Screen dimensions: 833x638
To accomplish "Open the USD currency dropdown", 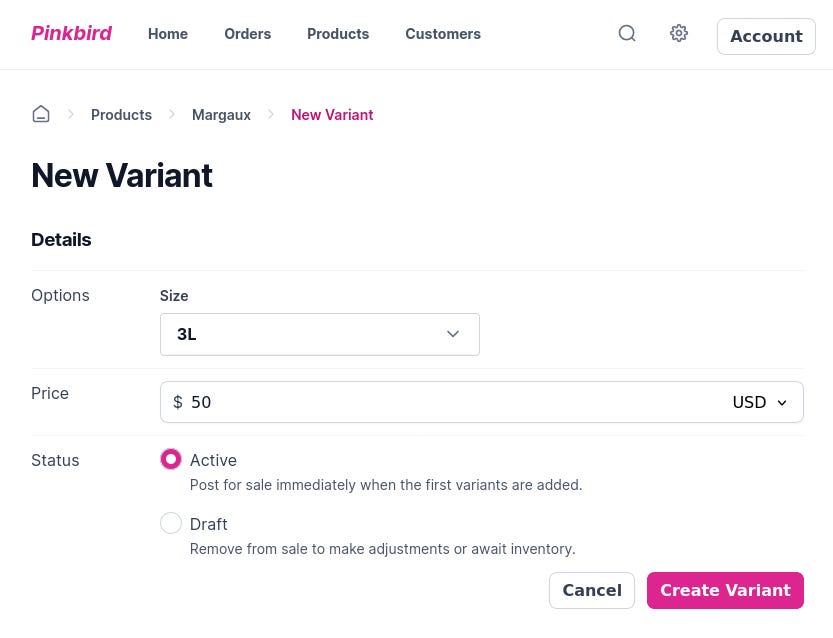I will pyautogui.click(x=760, y=402).
